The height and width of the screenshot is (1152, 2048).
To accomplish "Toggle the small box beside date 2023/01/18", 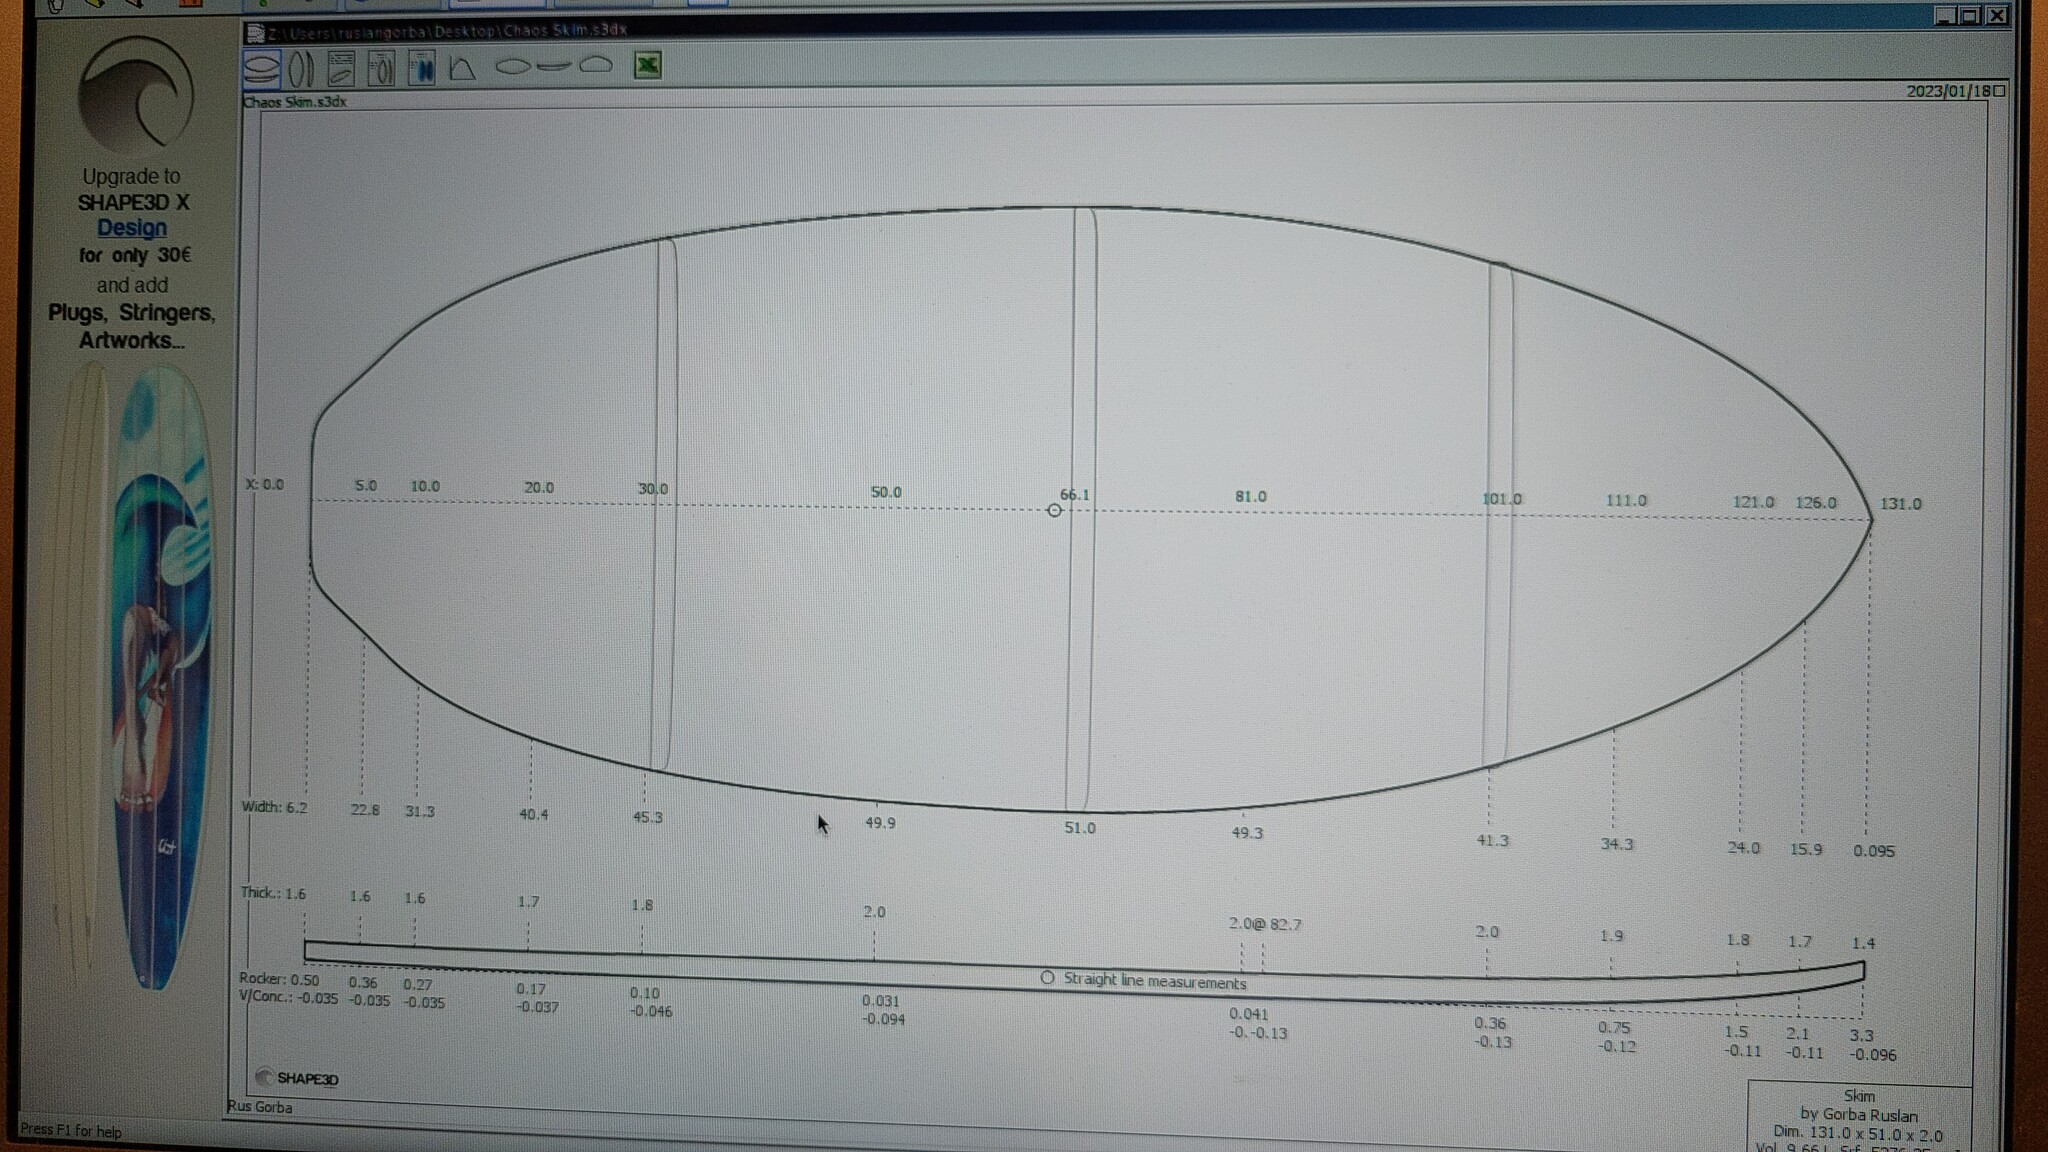I will pos(1999,91).
